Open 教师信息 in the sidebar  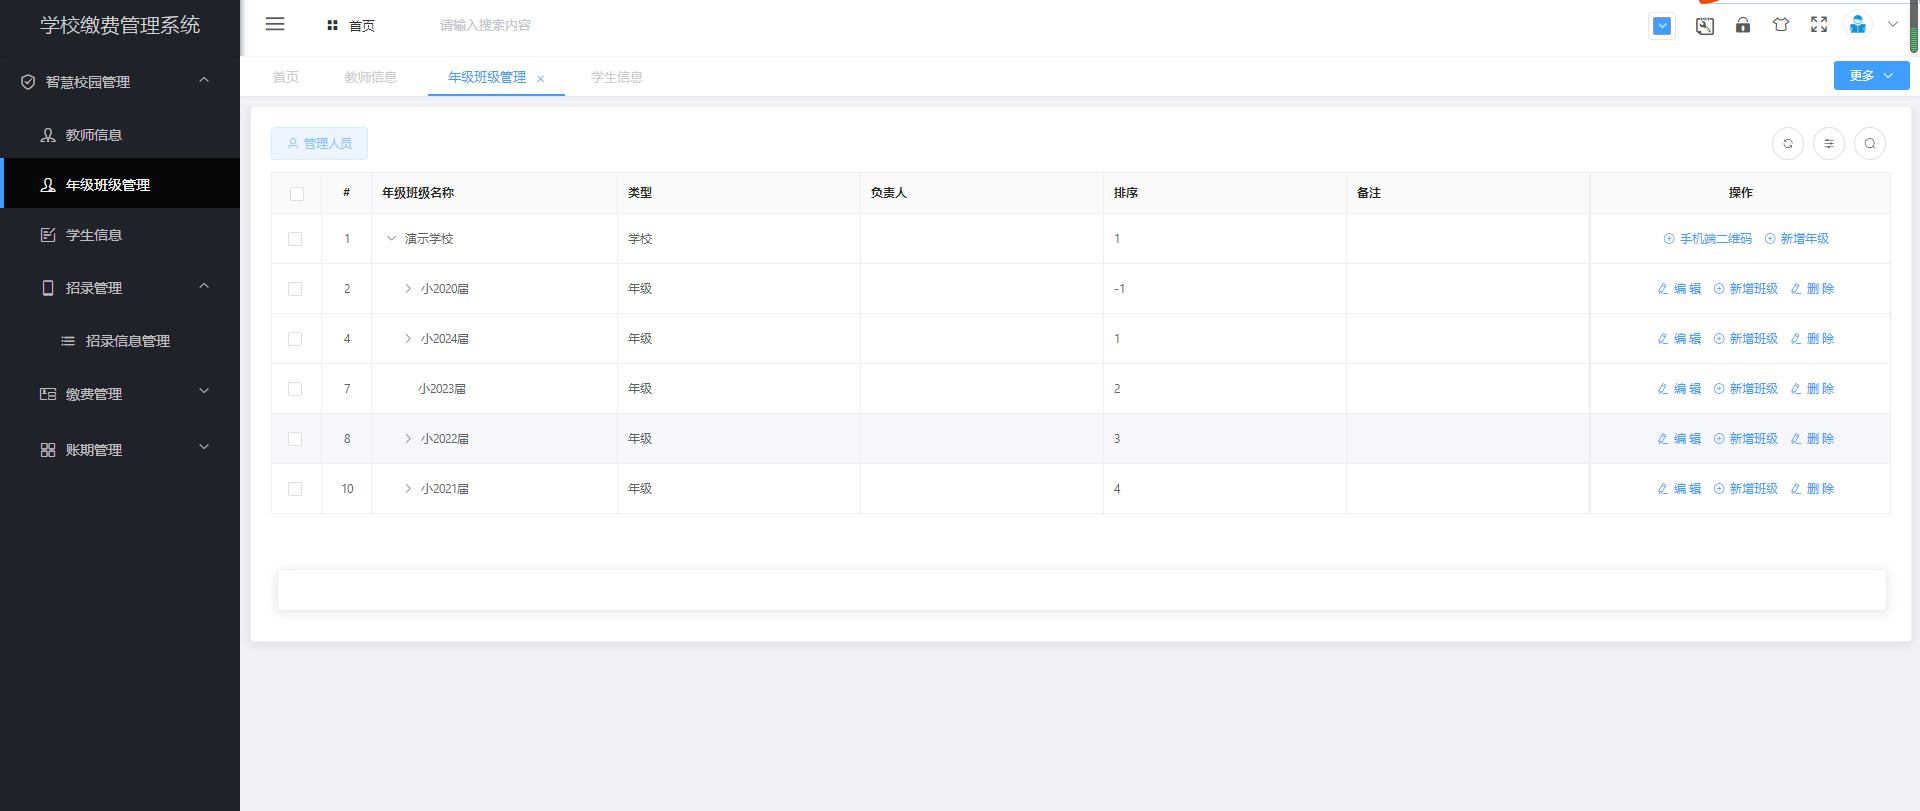pos(94,135)
